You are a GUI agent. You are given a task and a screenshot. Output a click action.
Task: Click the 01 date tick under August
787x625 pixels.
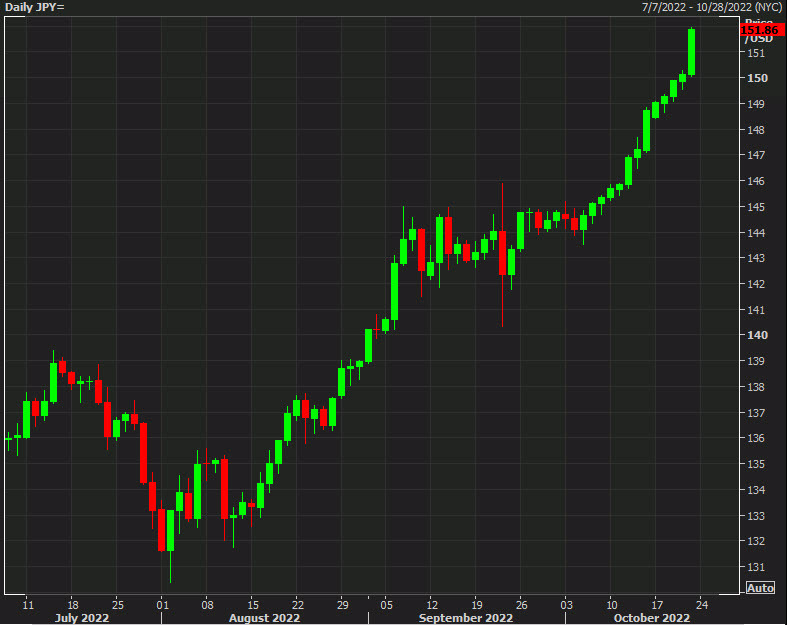tap(162, 604)
